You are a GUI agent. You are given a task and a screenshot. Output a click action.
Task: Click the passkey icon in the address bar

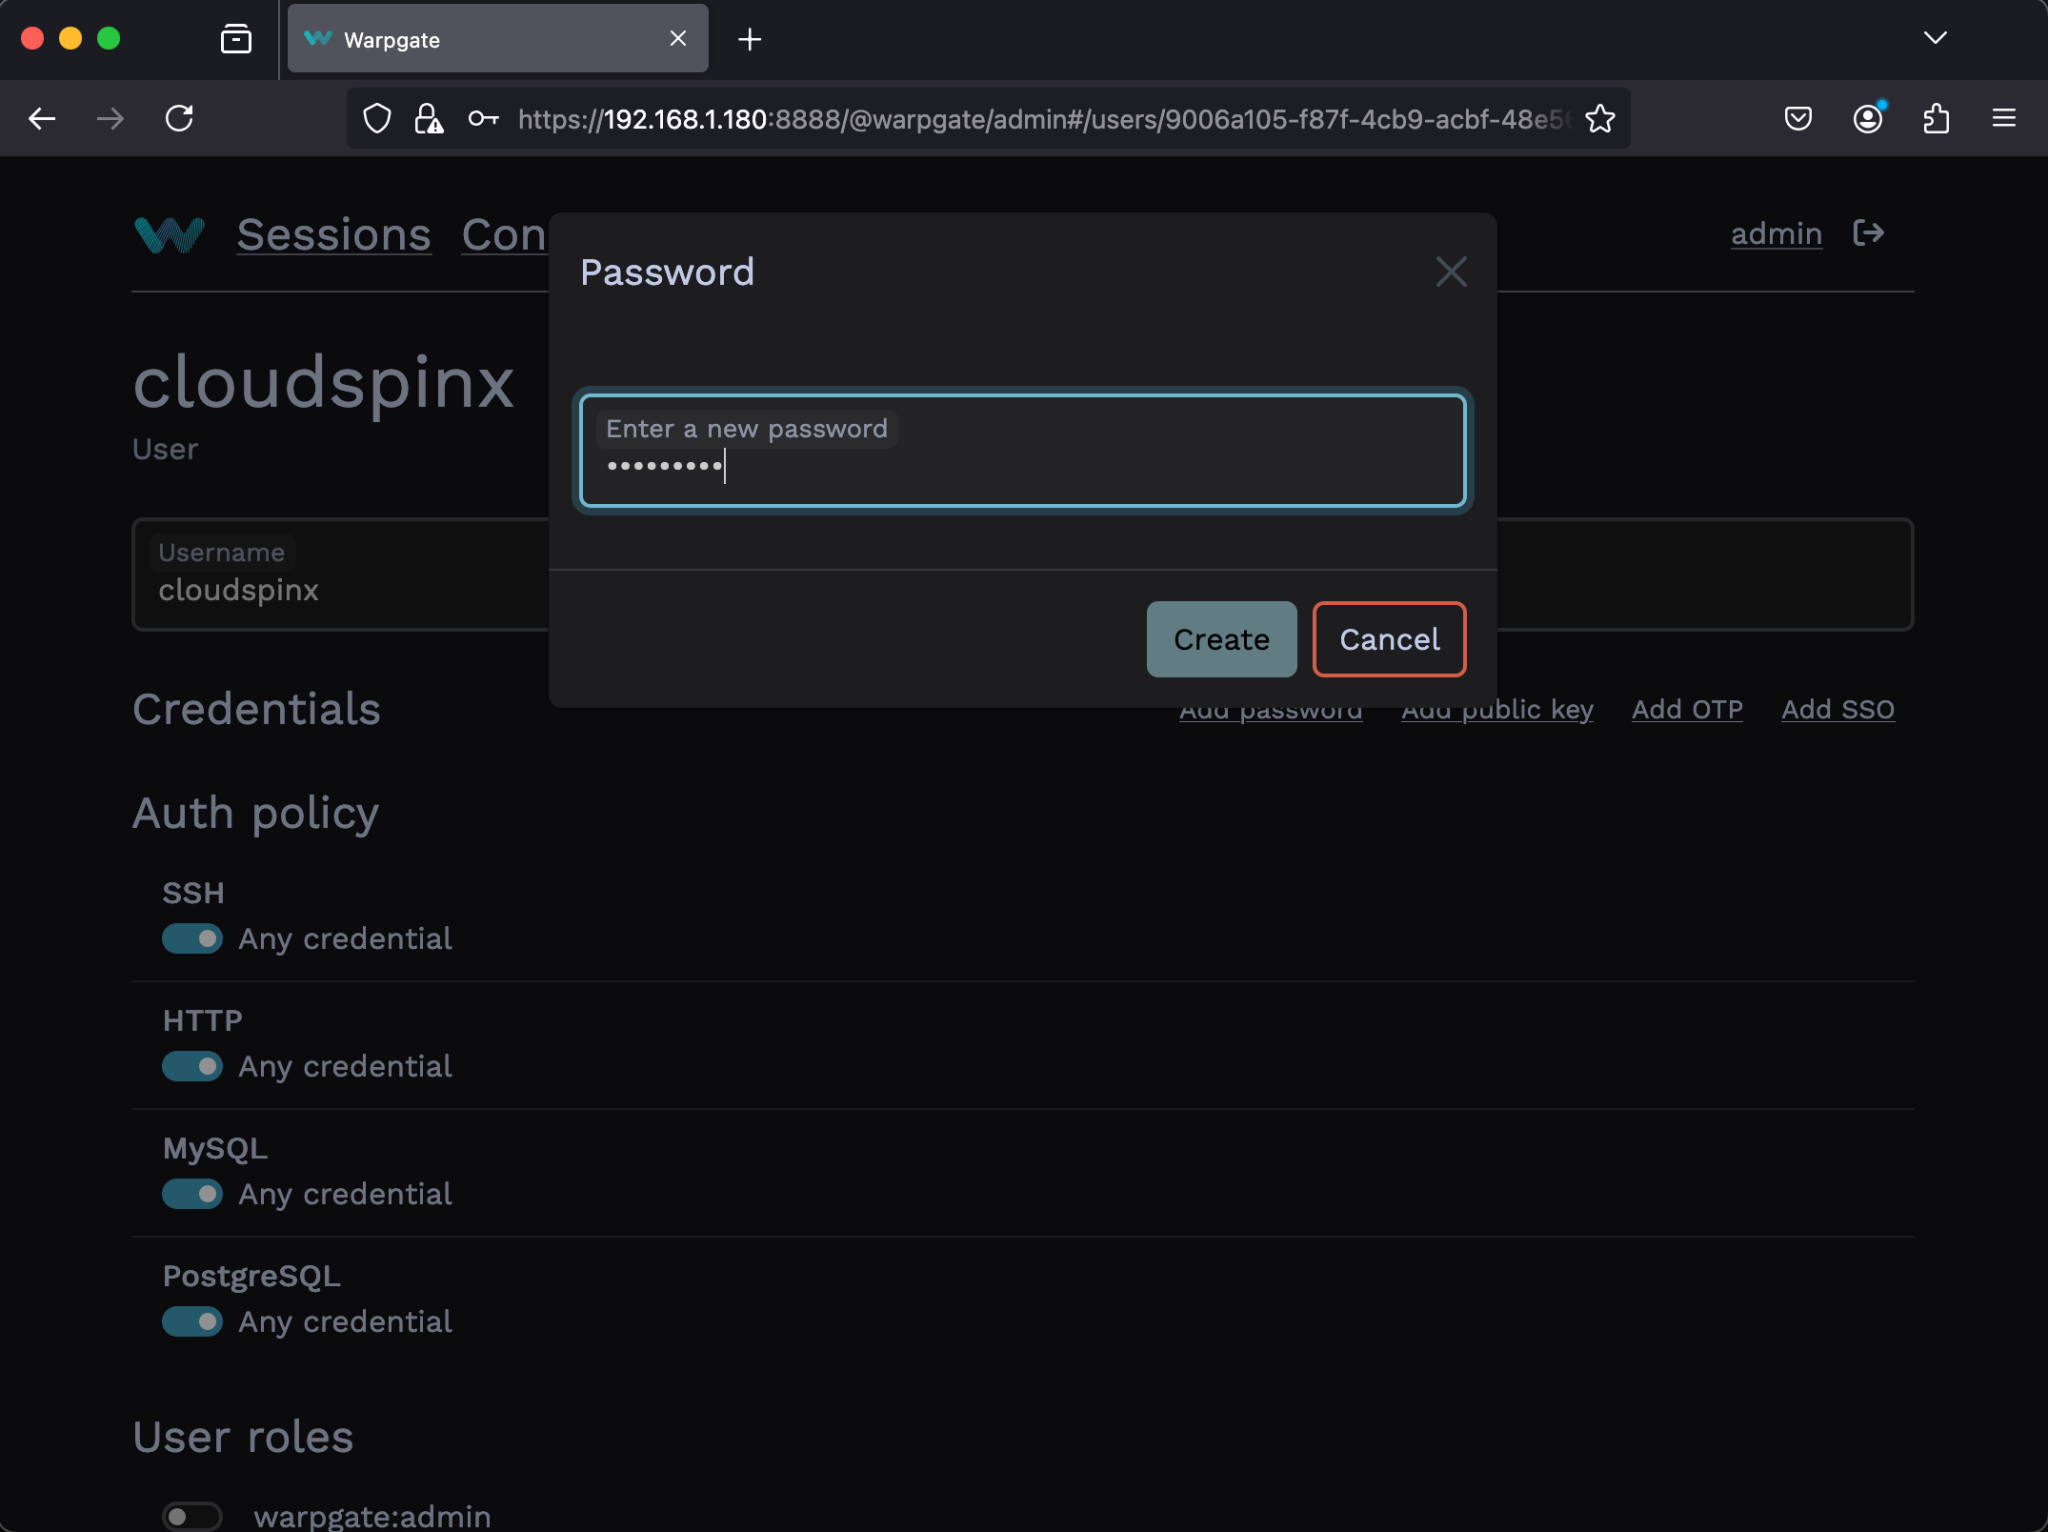pyautogui.click(x=484, y=119)
